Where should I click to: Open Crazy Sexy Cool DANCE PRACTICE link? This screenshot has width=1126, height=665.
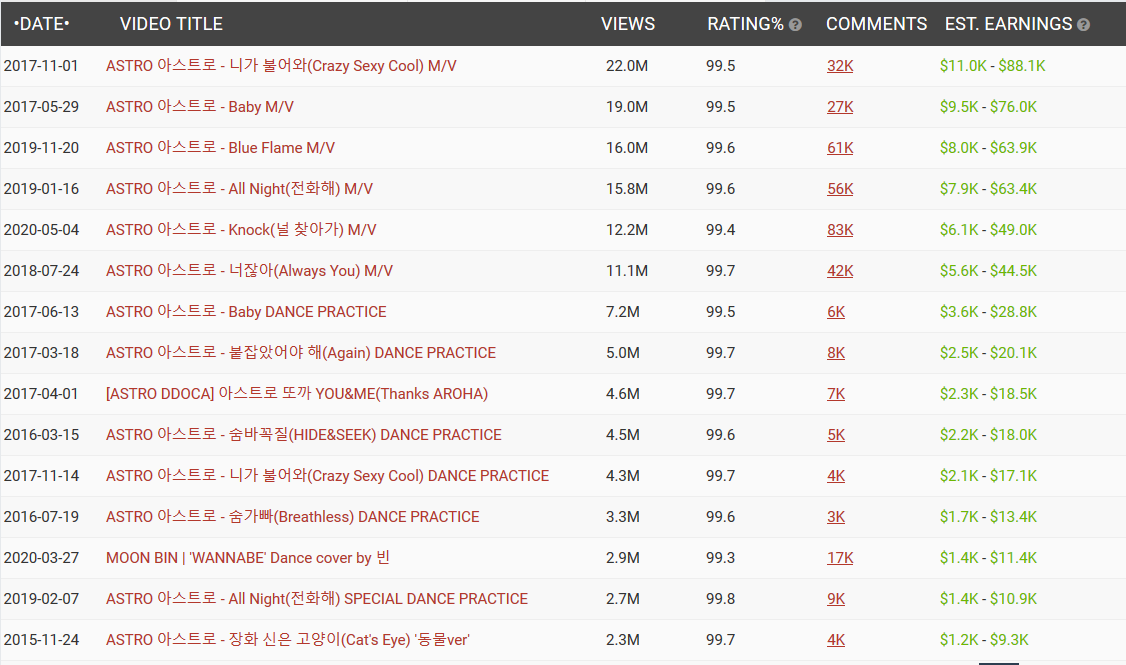pos(327,475)
